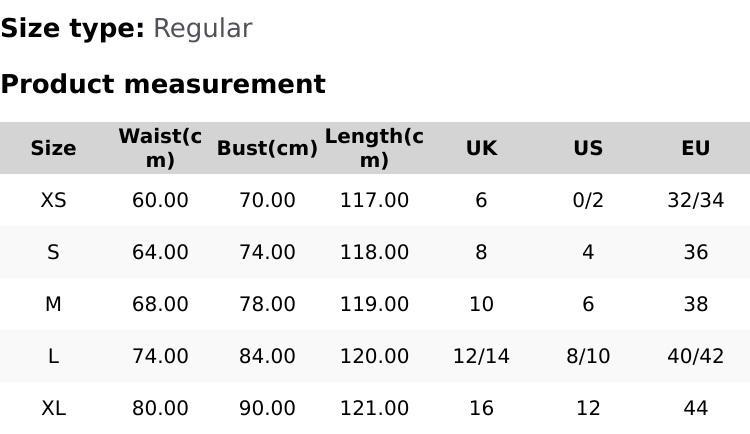This screenshot has width=750, height=434.
Task: Select the 8/10 US size cell
Action: (588, 356)
